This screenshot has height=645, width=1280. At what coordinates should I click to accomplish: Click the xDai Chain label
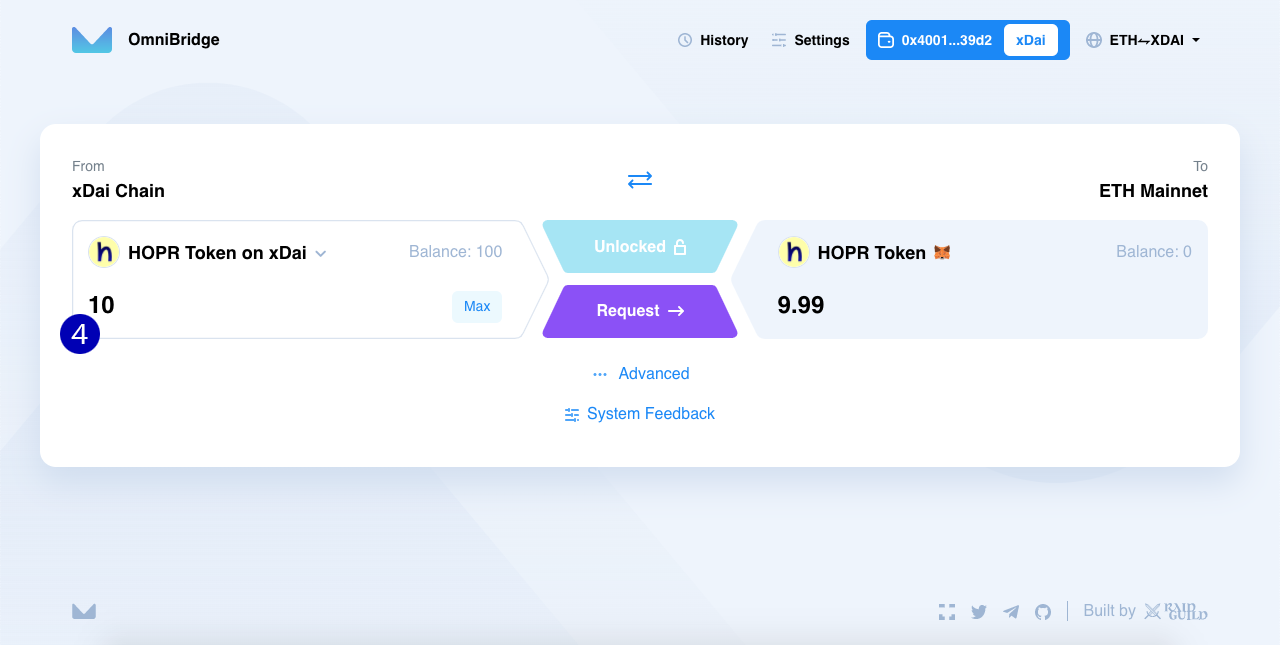[118, 190]
